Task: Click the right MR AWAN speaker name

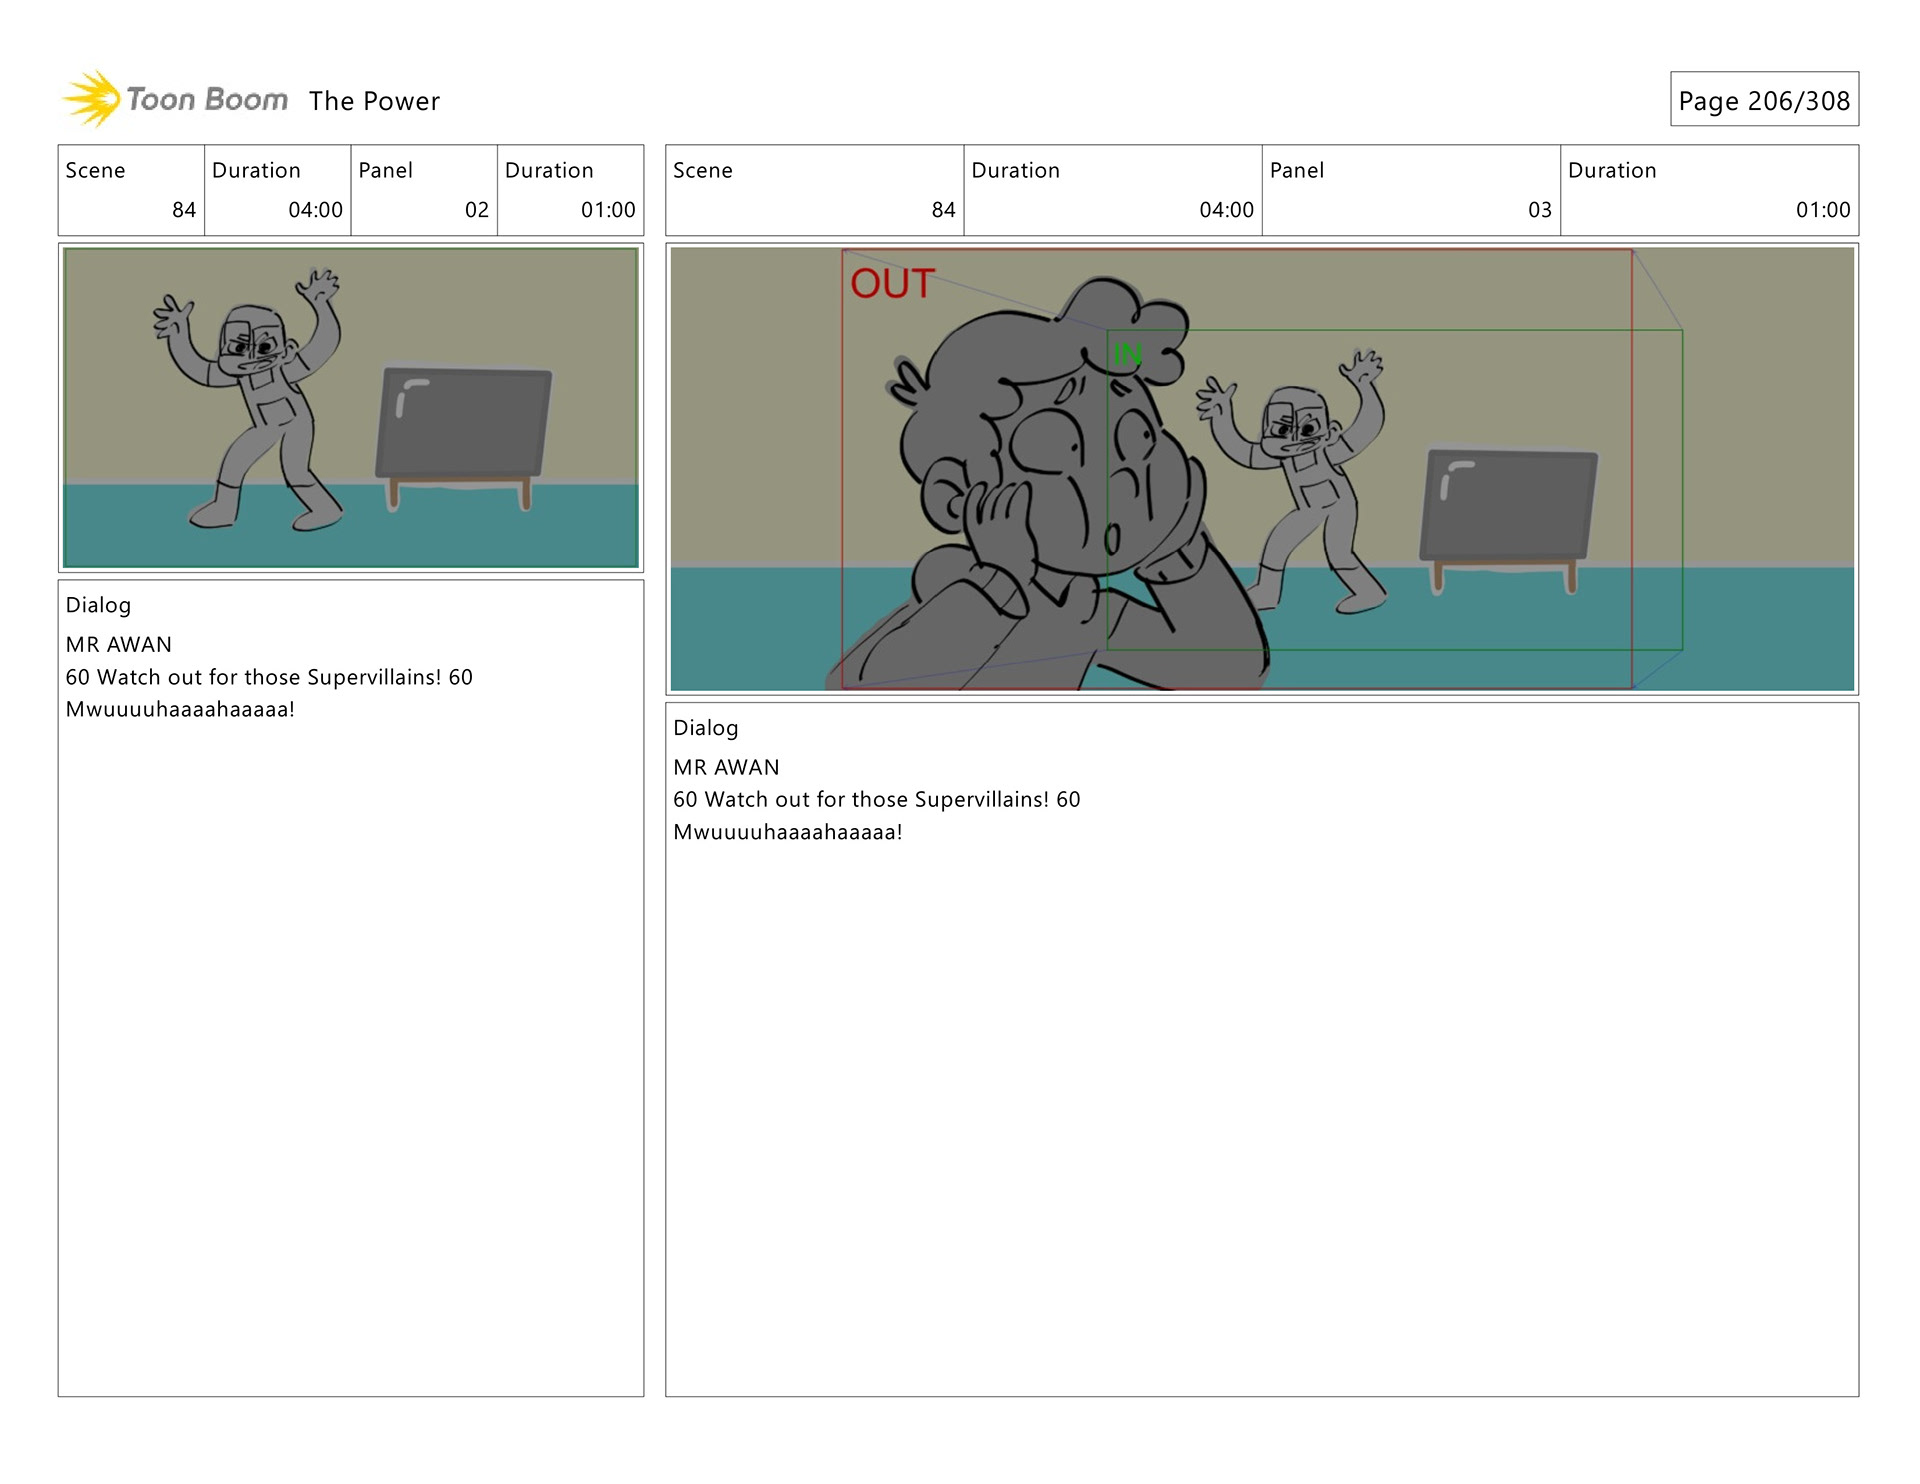Action: click(726, 767)
